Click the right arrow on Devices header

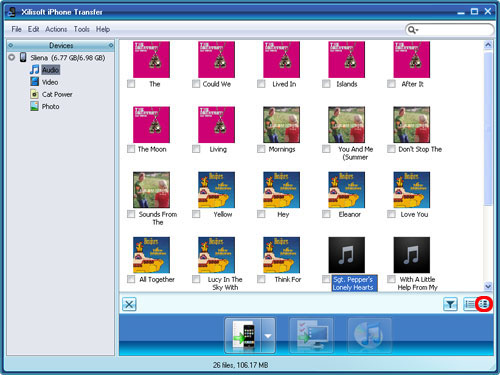(111, 45)
